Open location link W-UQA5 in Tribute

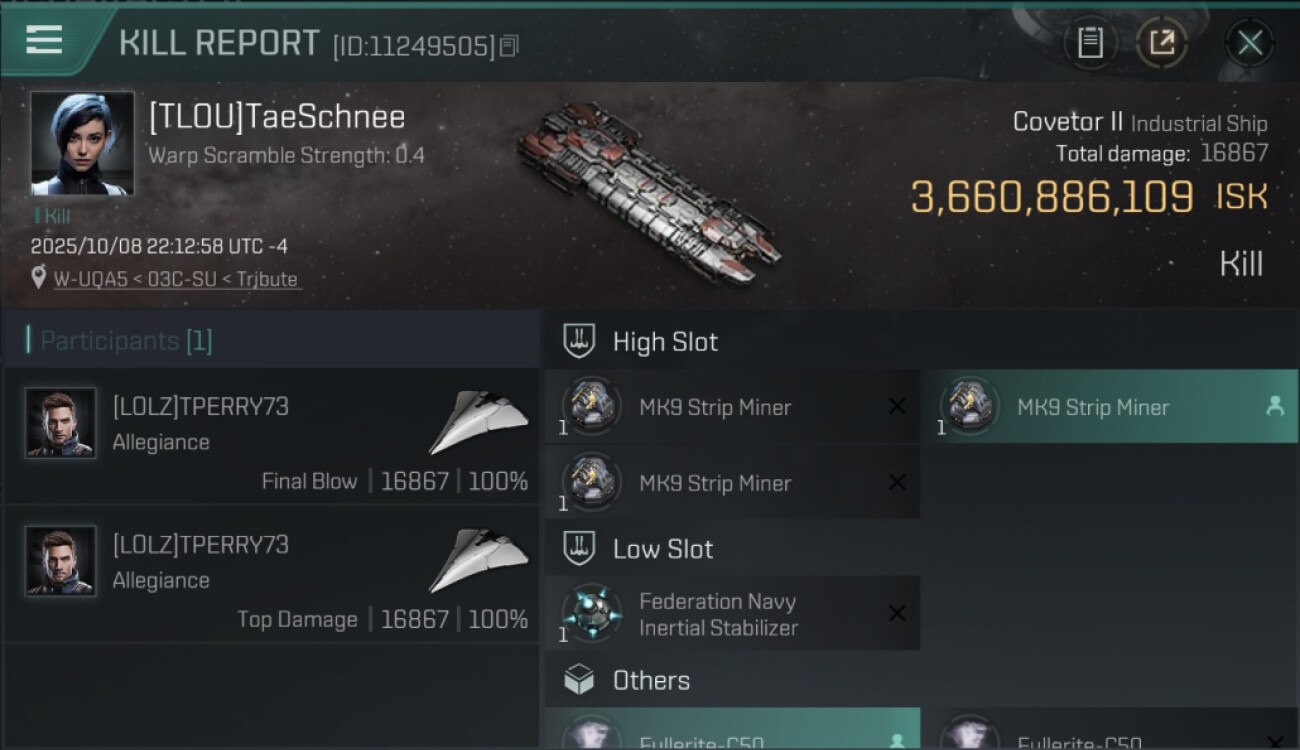176,279
